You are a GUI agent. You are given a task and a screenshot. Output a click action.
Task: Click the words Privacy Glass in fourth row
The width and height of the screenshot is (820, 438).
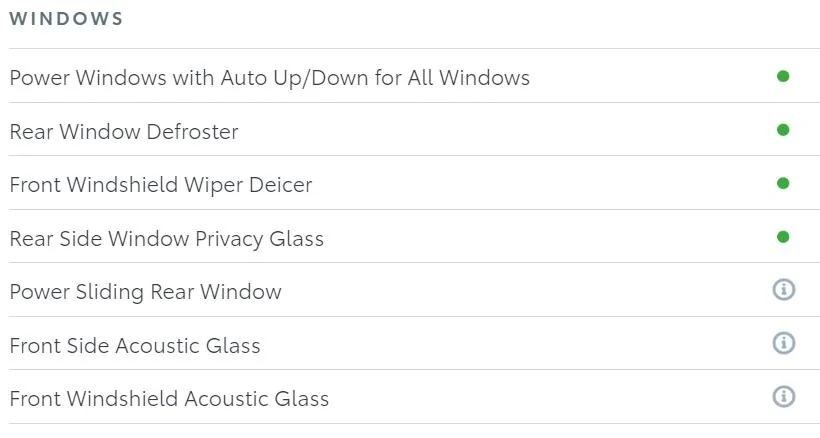pyautogui.click(x=260, y=239)
